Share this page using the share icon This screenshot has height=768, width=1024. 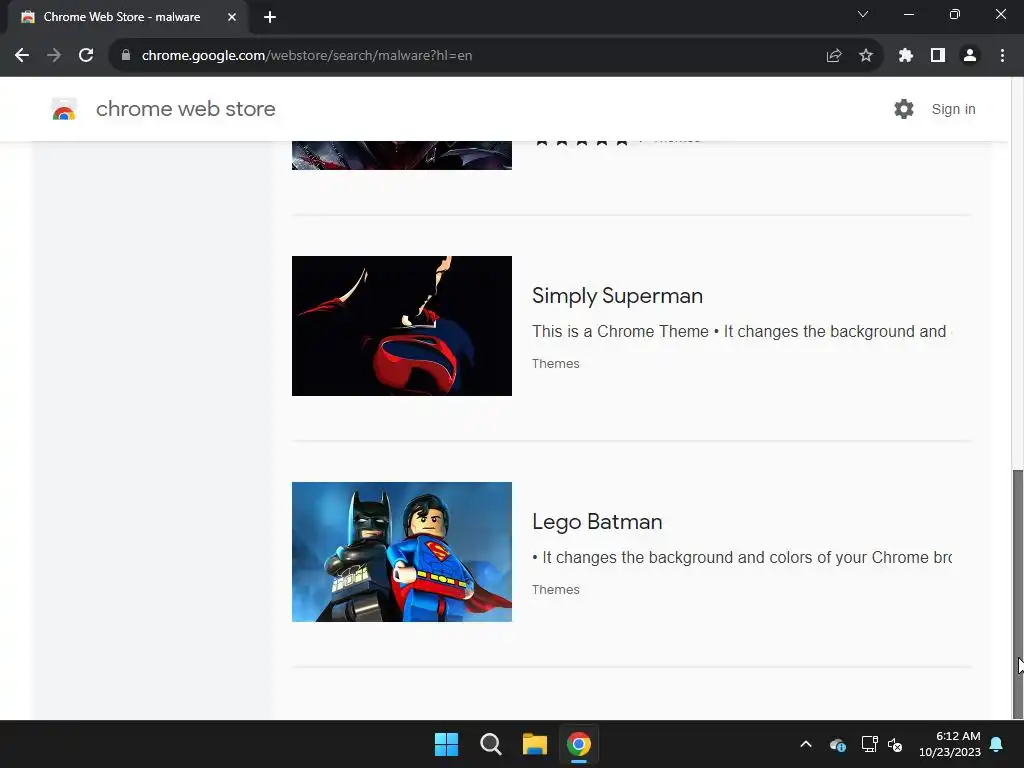834,56
